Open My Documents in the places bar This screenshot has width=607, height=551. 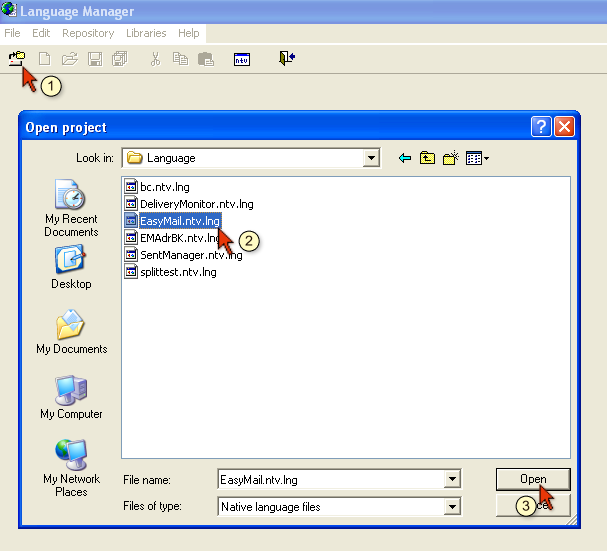point(72,332)
